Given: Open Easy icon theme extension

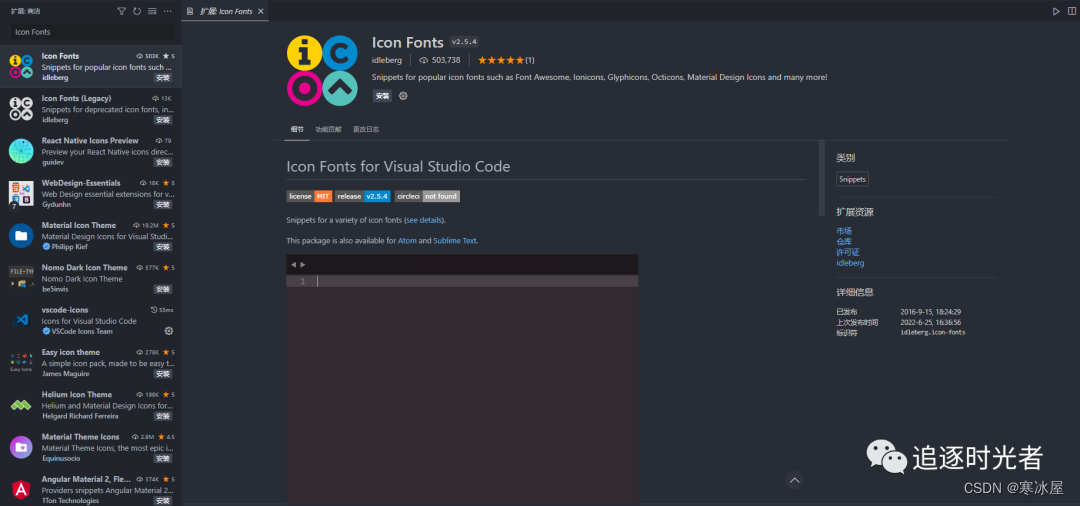Looking at the screenshot, I should (x=90, y=363).
